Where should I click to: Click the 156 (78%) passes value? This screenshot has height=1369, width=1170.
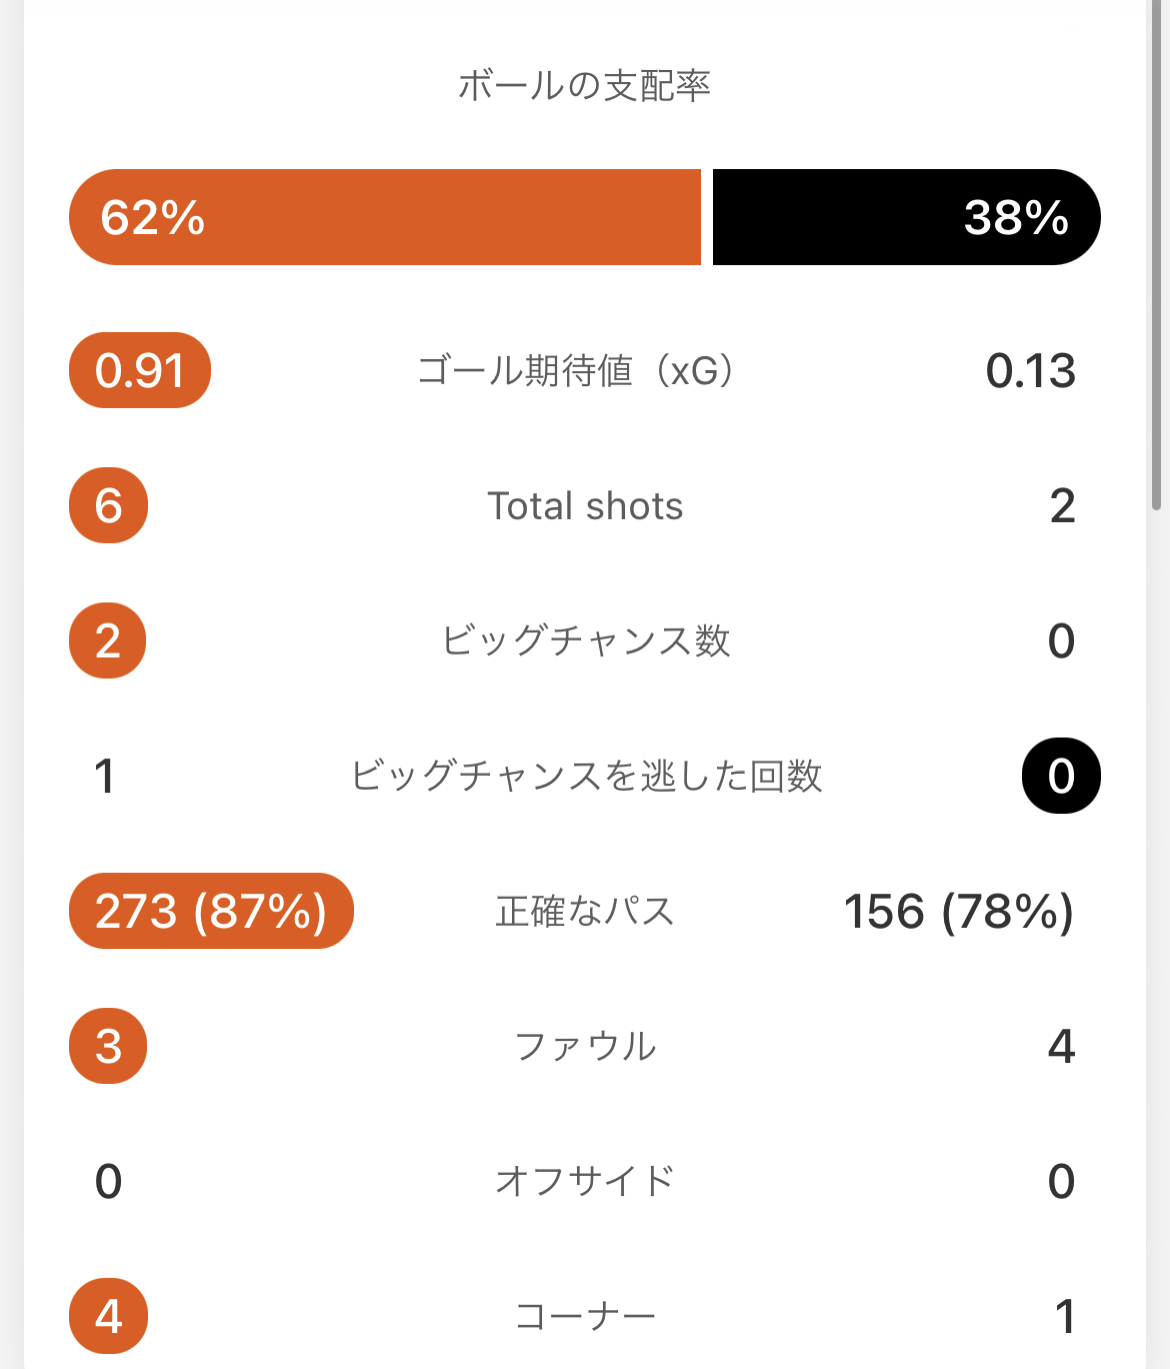tap(958, 911)
